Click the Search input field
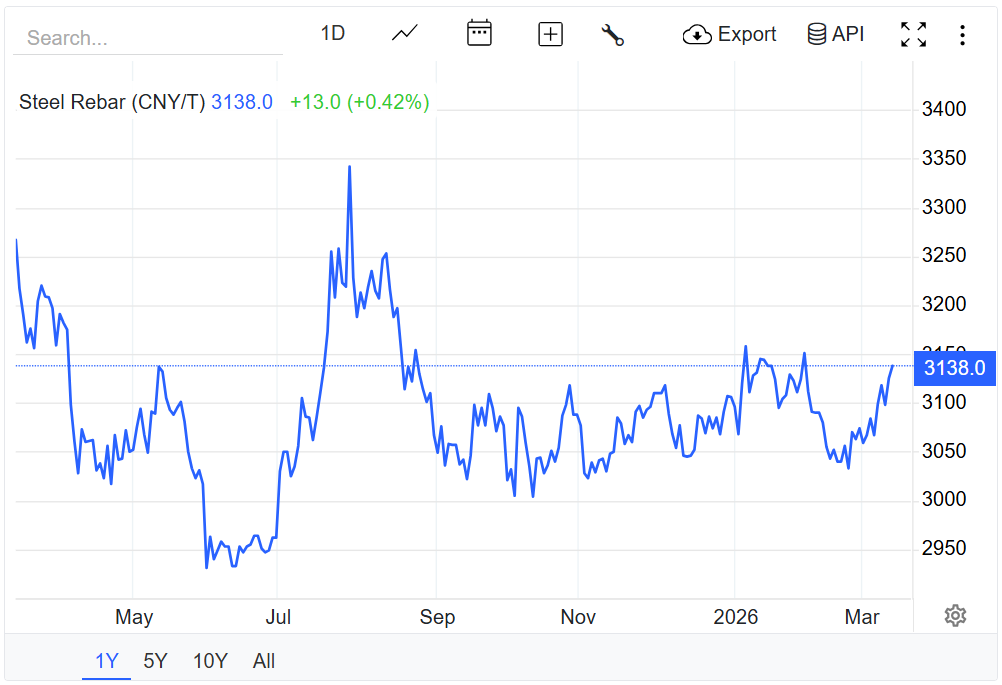This screenshot has height=685, width=1002. point(147,39)
